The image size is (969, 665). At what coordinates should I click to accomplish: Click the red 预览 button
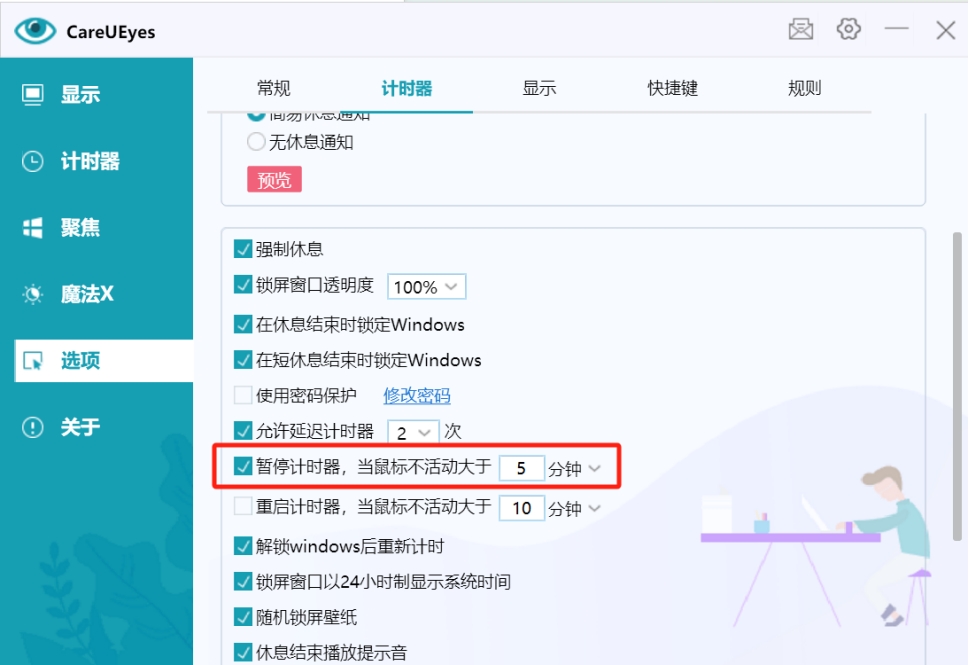[x=274, y=180]
